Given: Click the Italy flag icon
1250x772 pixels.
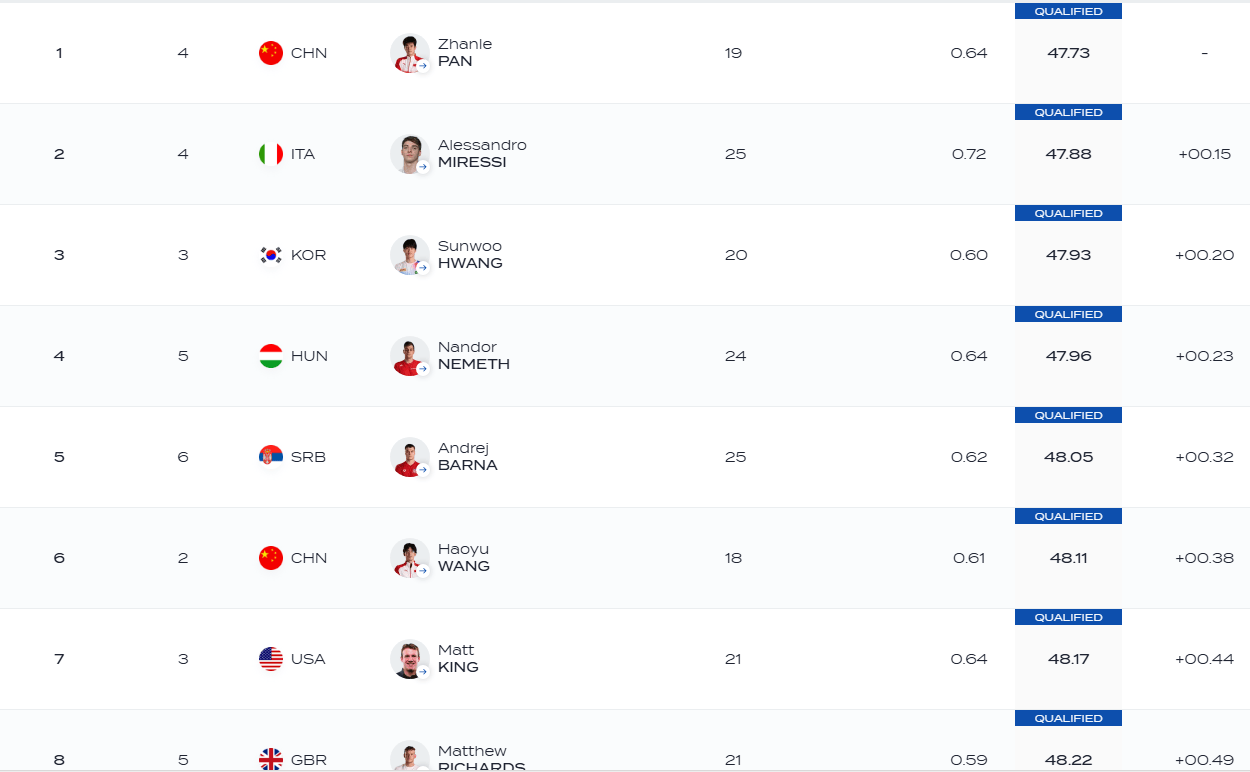Looking at the screenshot, I should pyautogui.click(x=271, y=154).
